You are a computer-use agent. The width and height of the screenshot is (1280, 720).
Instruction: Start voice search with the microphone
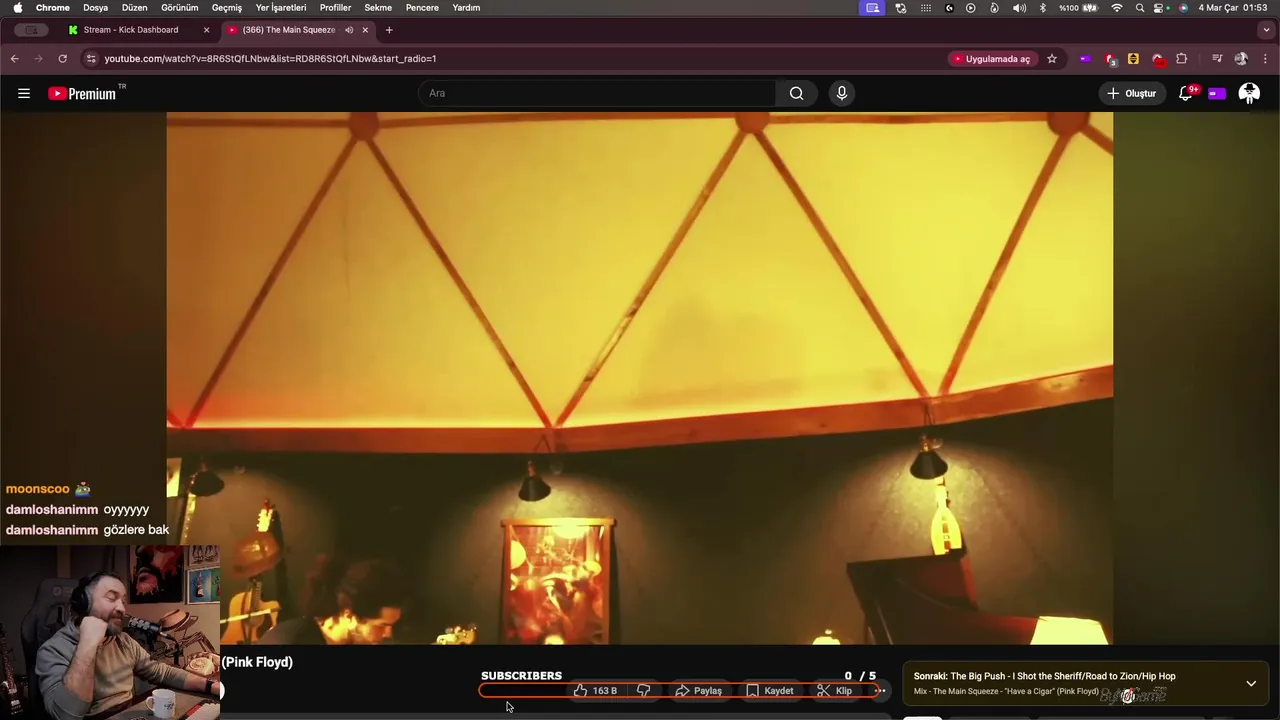(x=842, y=93)
